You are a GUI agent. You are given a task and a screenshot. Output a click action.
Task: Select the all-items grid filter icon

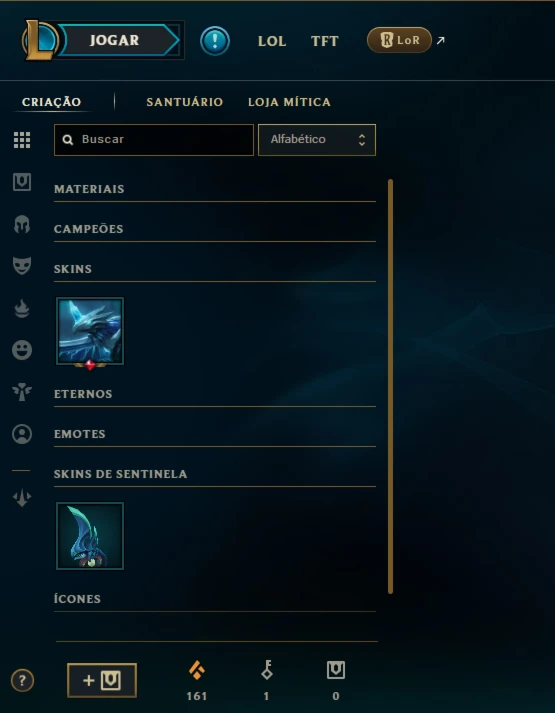[x=22, y=140]
